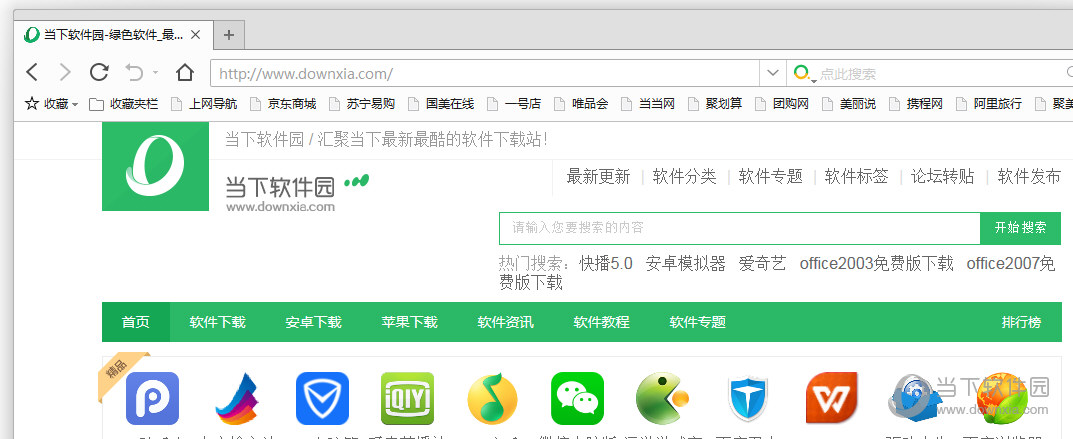The image size is (1073, 439).
Task: Select the 软件资讯 navigation tab
Action: coord(506,322)
